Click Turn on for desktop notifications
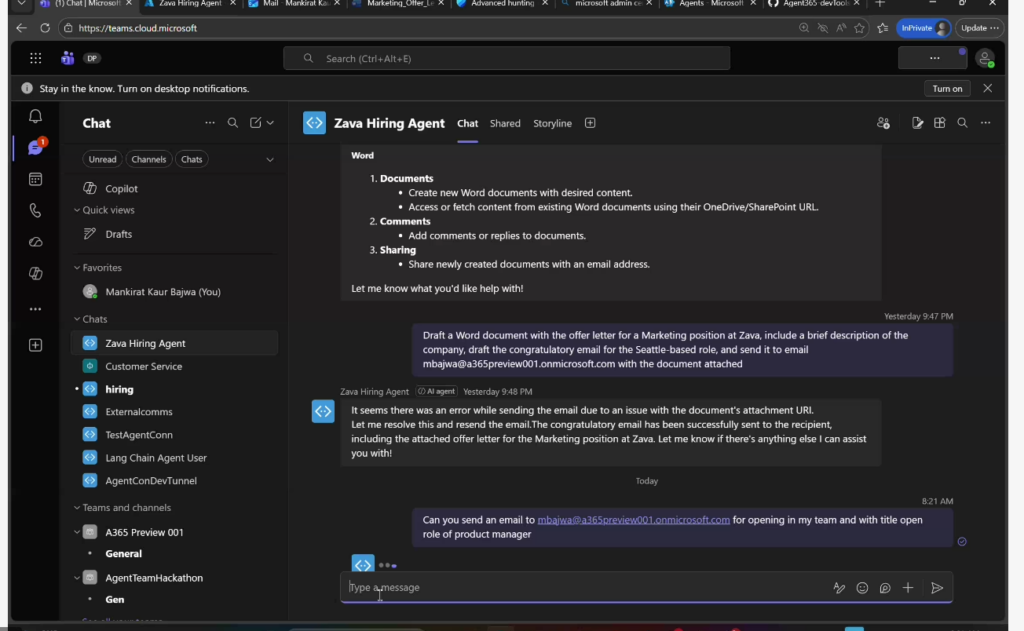The image size is (1024, 631). (947, 88)
